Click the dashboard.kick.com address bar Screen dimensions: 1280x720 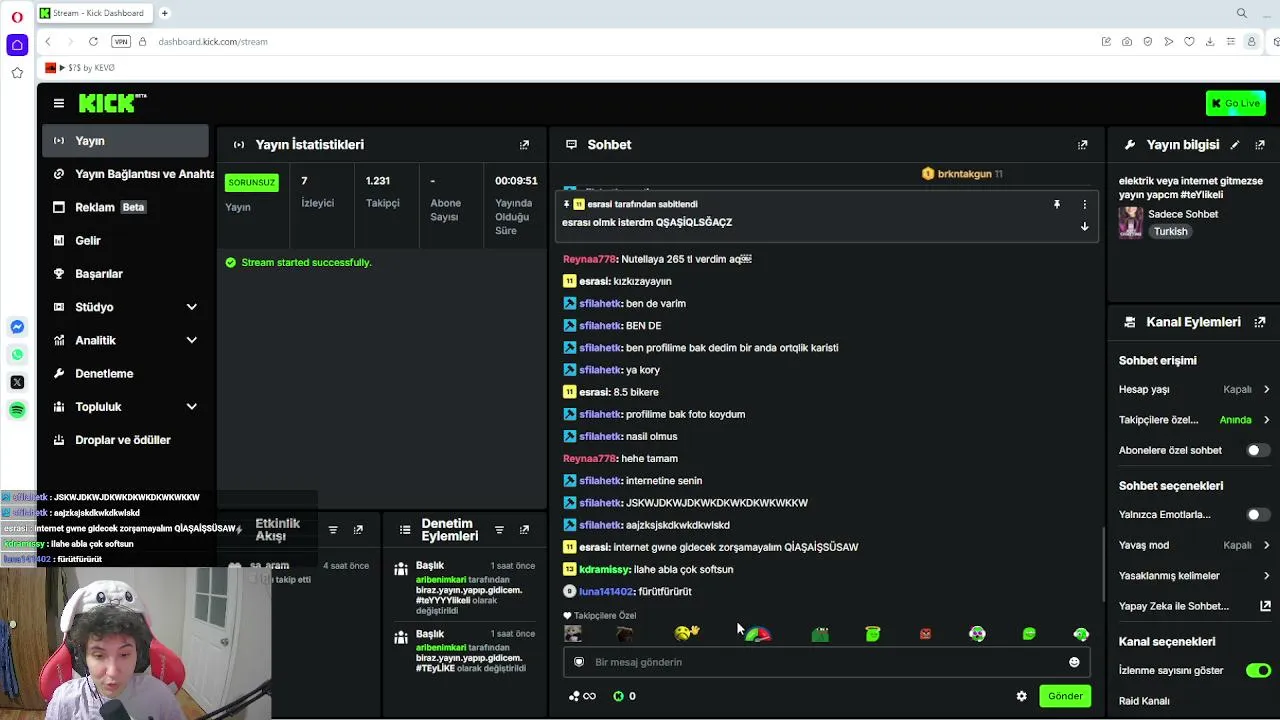pyautogui.click(x=213, y=41)
